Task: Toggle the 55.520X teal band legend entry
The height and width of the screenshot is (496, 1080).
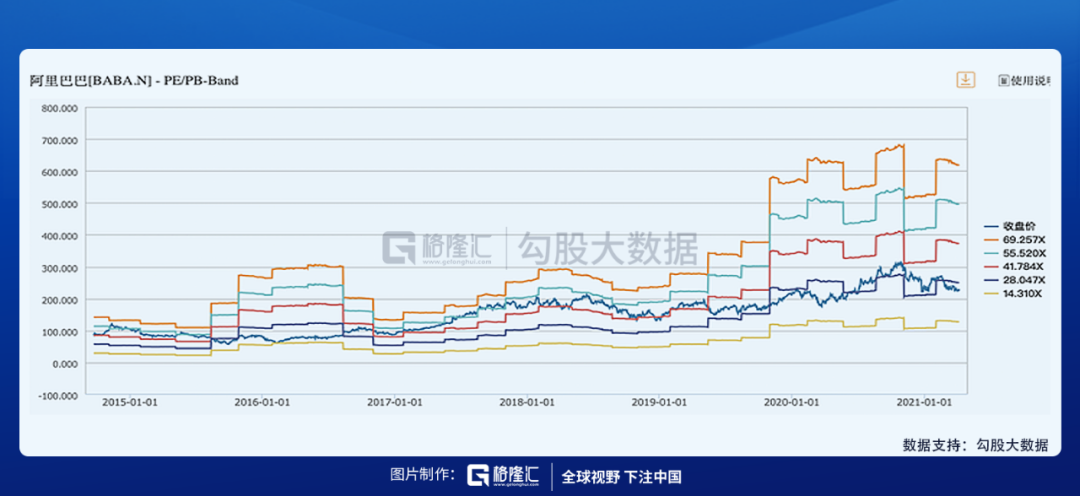Action: pyautogui.click(x=1015, y=253)
